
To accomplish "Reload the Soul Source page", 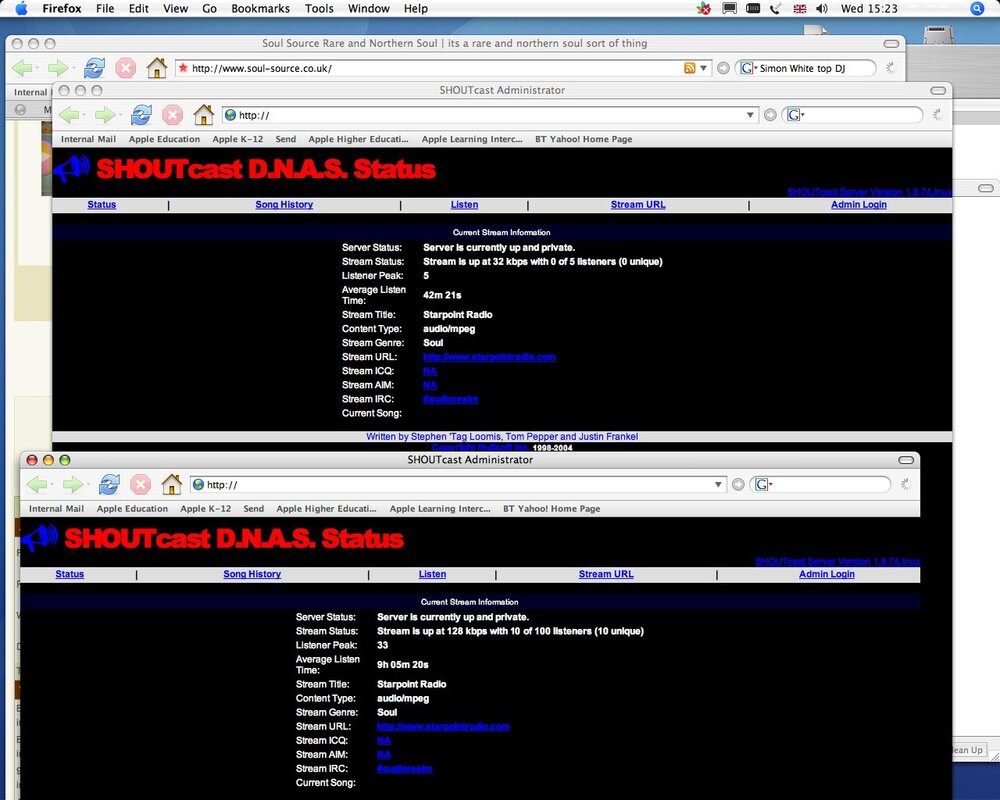I will point(94,68).
